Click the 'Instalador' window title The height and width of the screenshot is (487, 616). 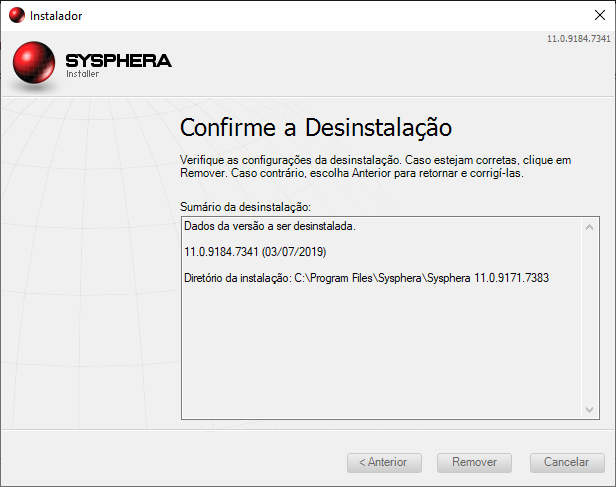(56, 16)
